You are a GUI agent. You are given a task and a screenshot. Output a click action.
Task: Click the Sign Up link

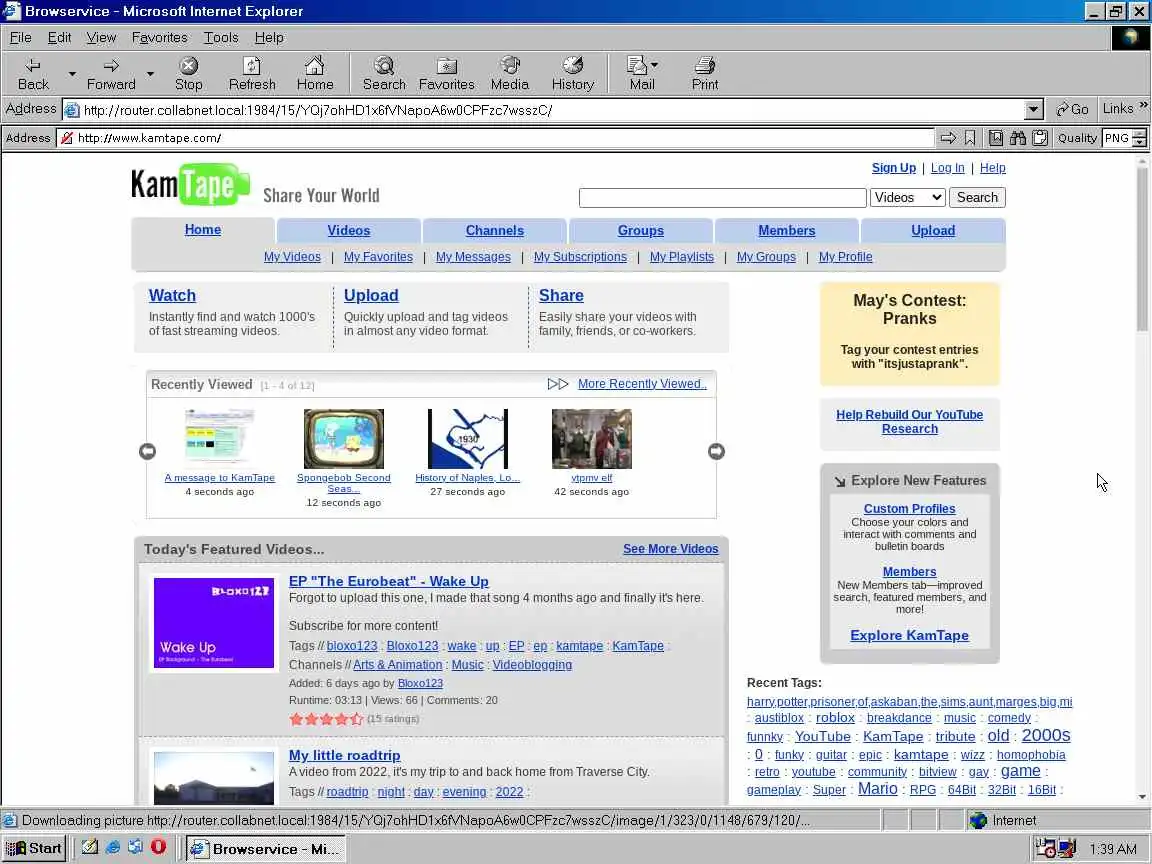893,168
